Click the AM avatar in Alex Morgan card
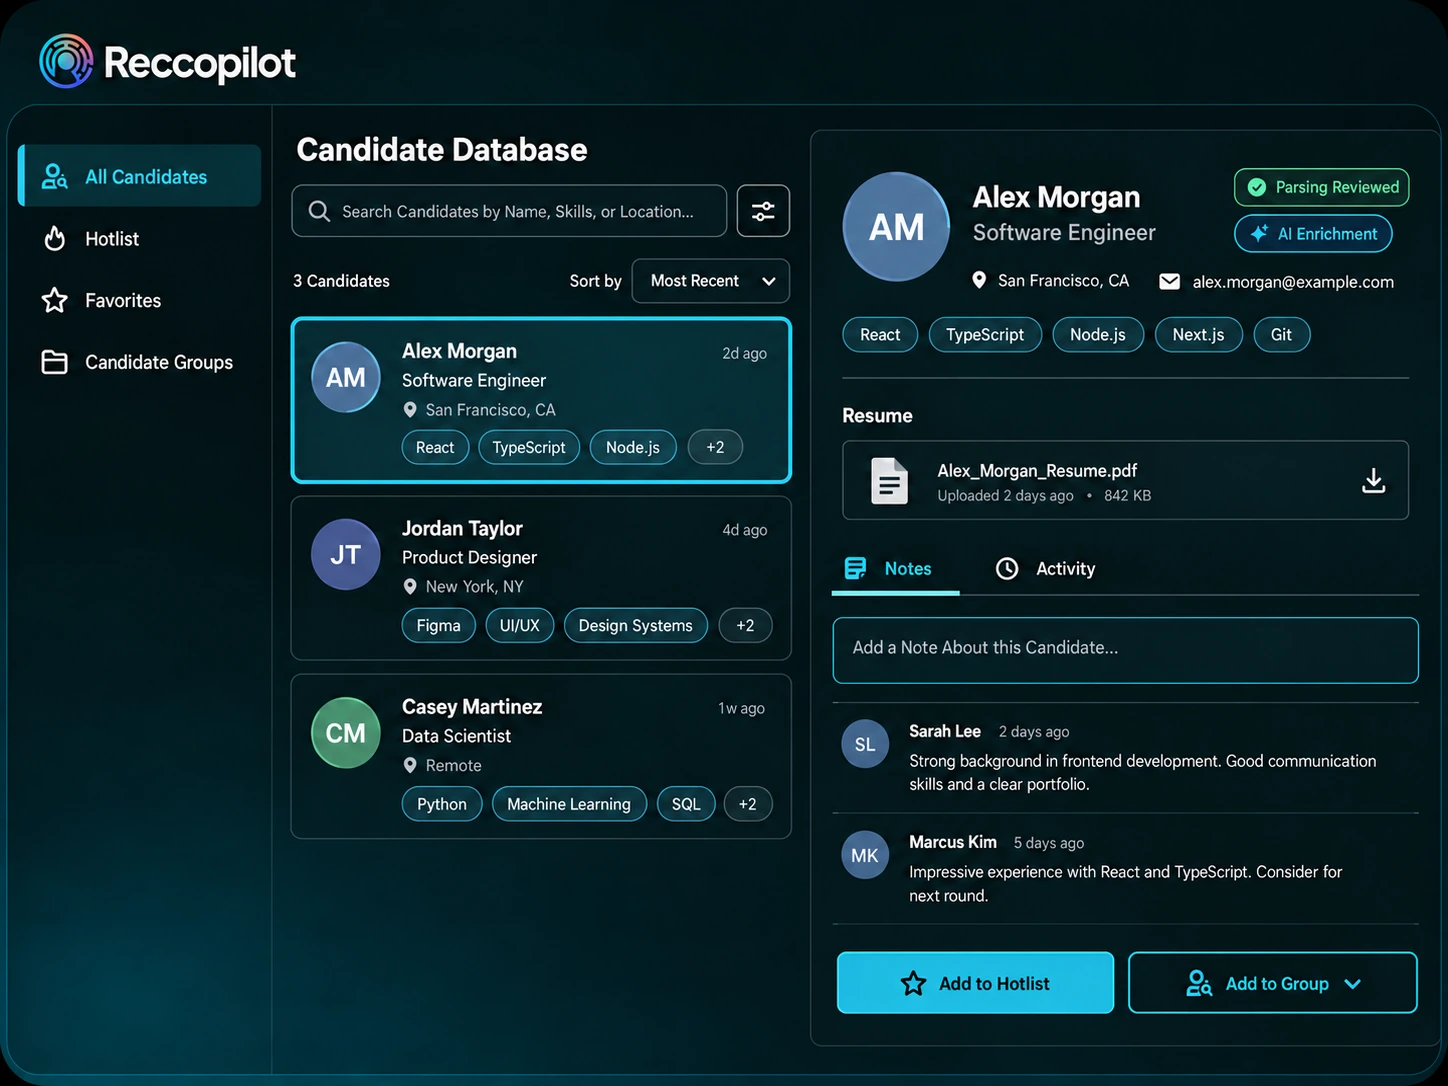Screen dimensions: 1448x1086 coord(346,378)
